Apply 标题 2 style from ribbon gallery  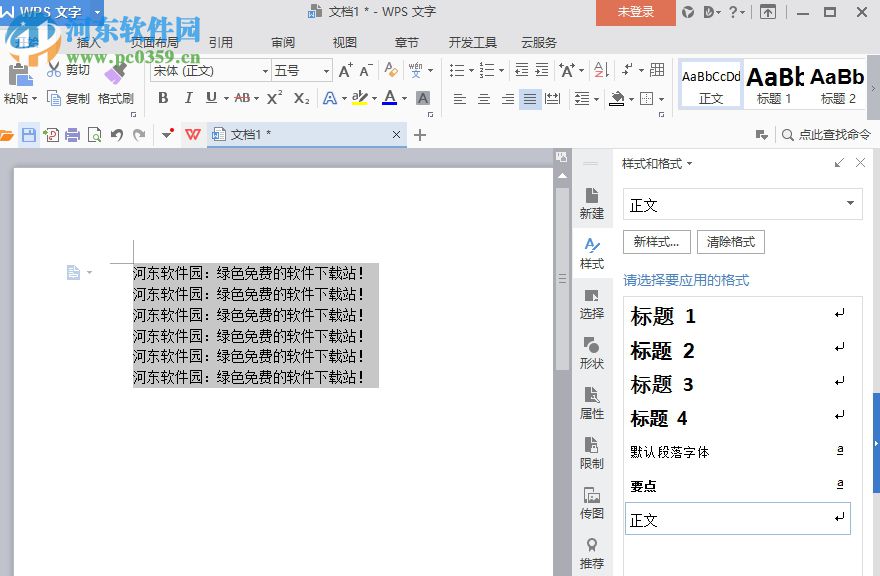(837, 84)
